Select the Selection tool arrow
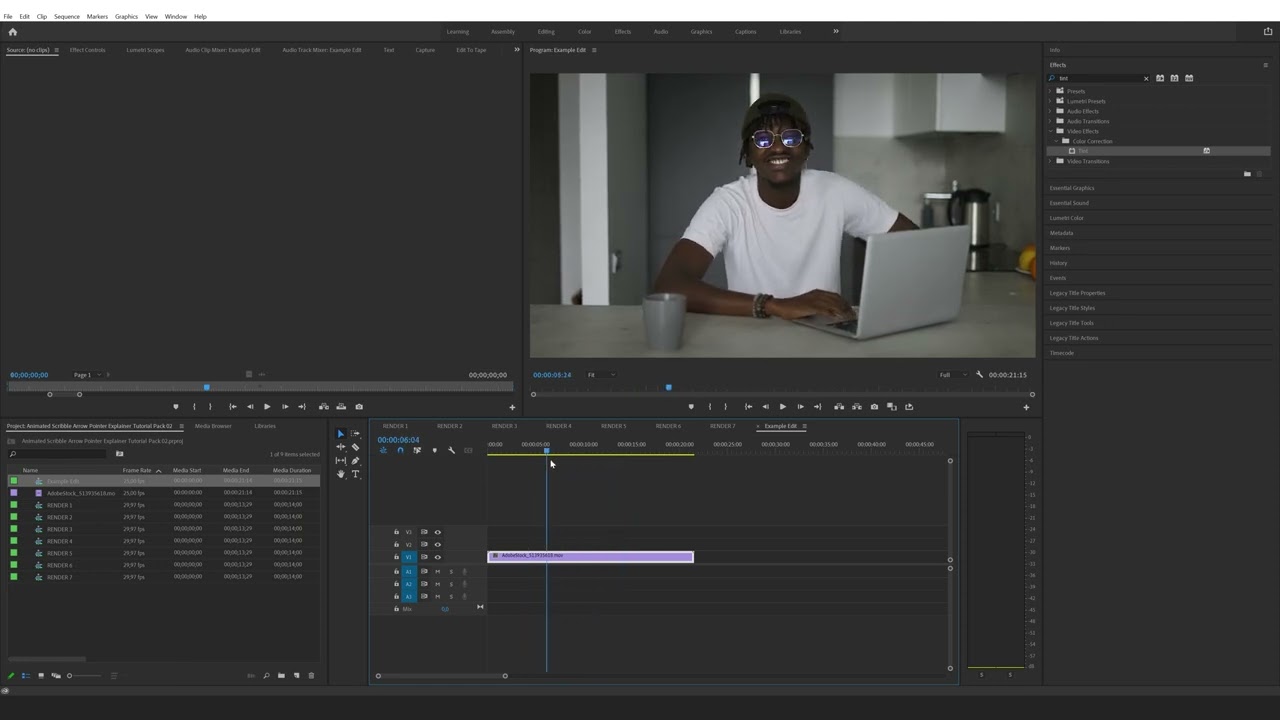This screenshot has width=1280, height=720. coord(340,434)
